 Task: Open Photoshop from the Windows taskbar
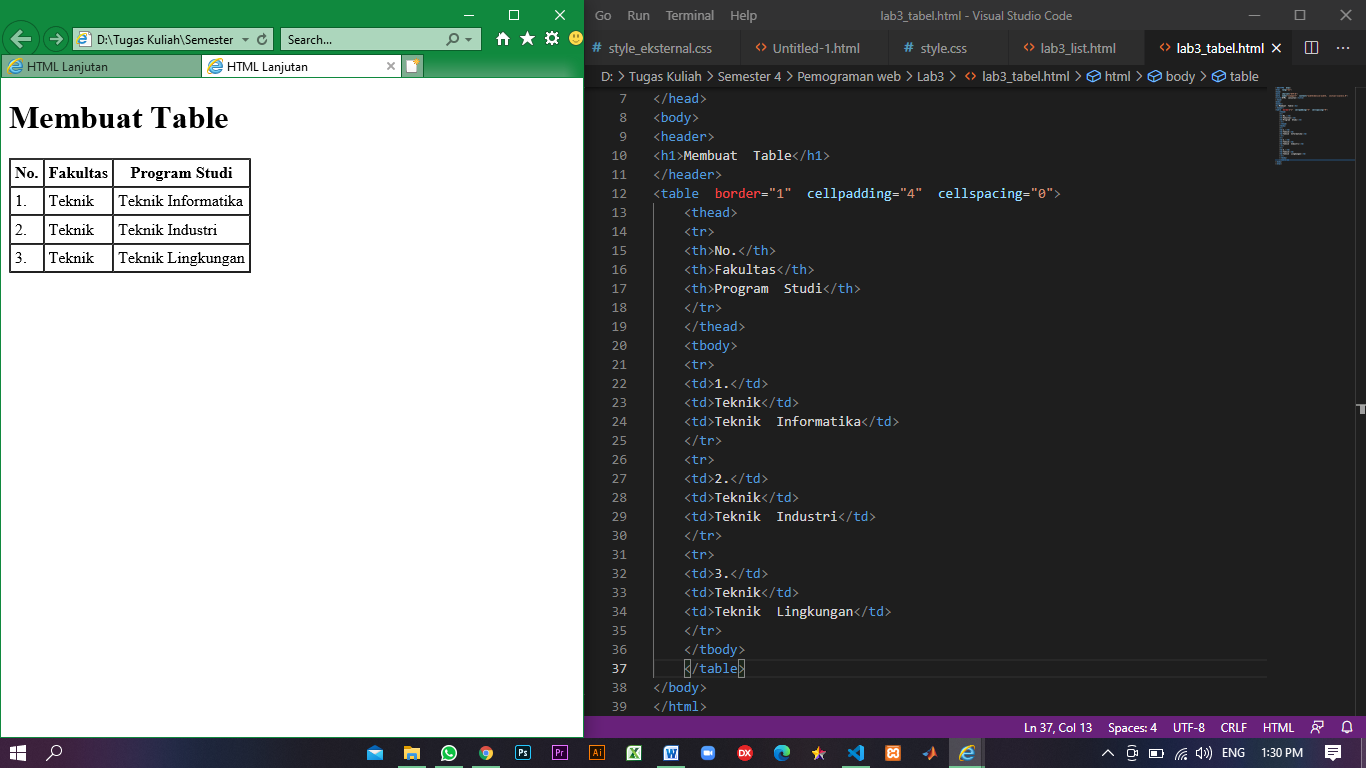523,753
